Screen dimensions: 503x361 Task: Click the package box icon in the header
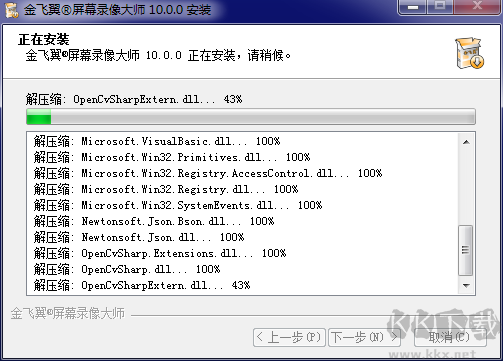tap(470, 53)
